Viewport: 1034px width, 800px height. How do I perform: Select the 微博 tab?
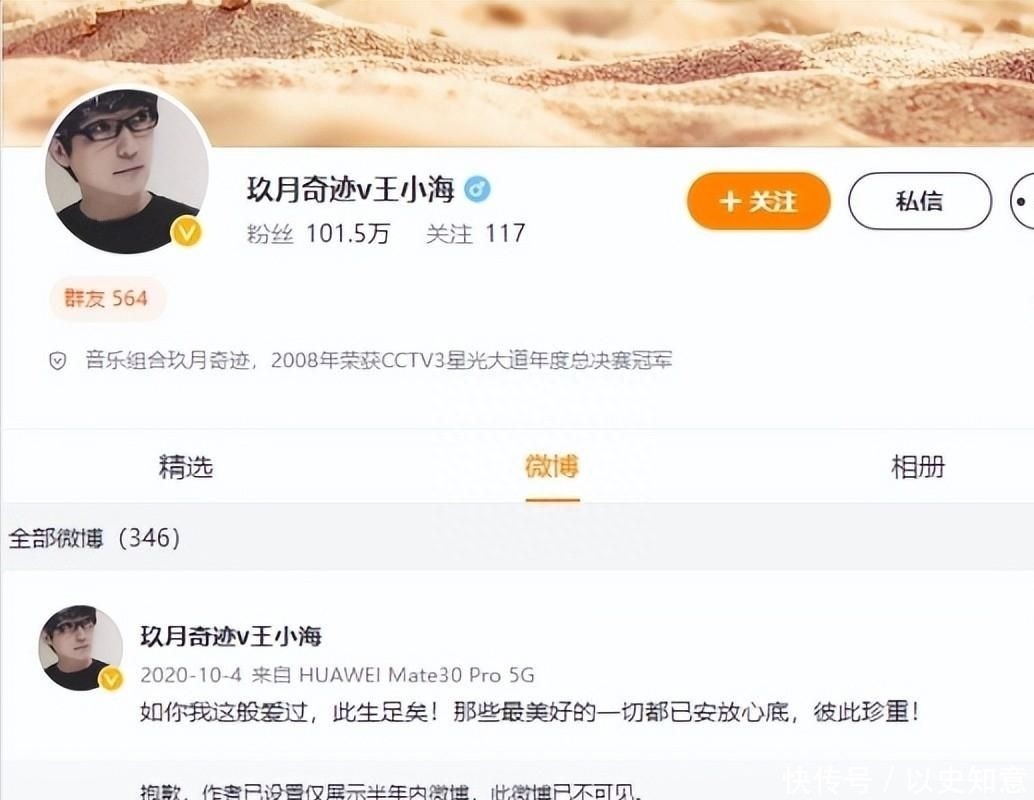click(x=552, y=467)
